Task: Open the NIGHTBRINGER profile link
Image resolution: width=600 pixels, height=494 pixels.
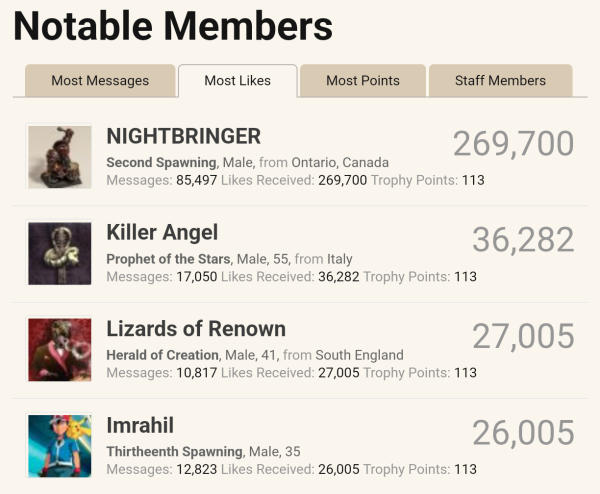Action: pos(183,137)
